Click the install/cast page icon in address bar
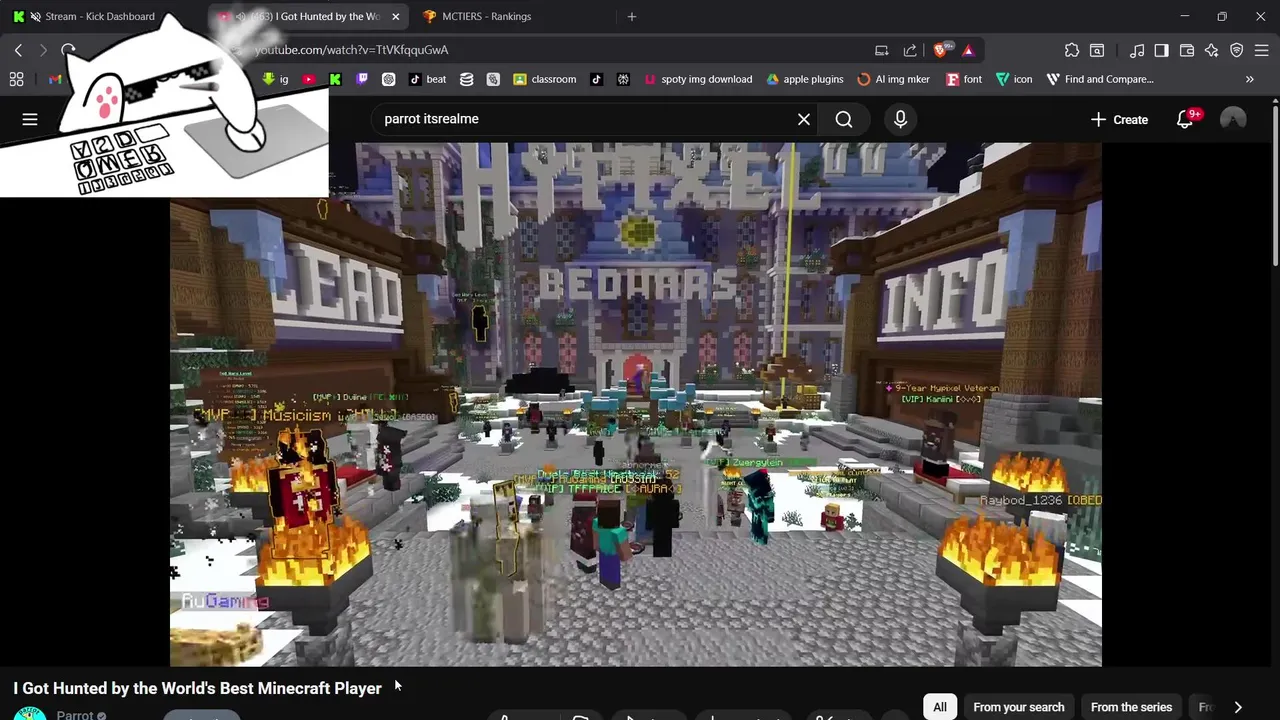The image size is (1280, 720). click(x=881, y=50)
